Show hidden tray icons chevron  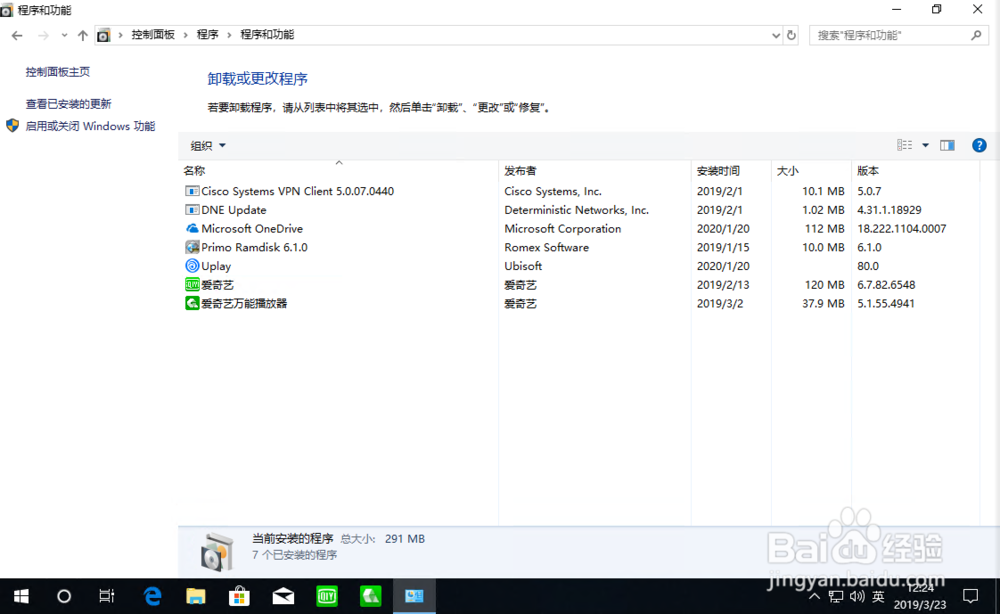coord(814,597)
